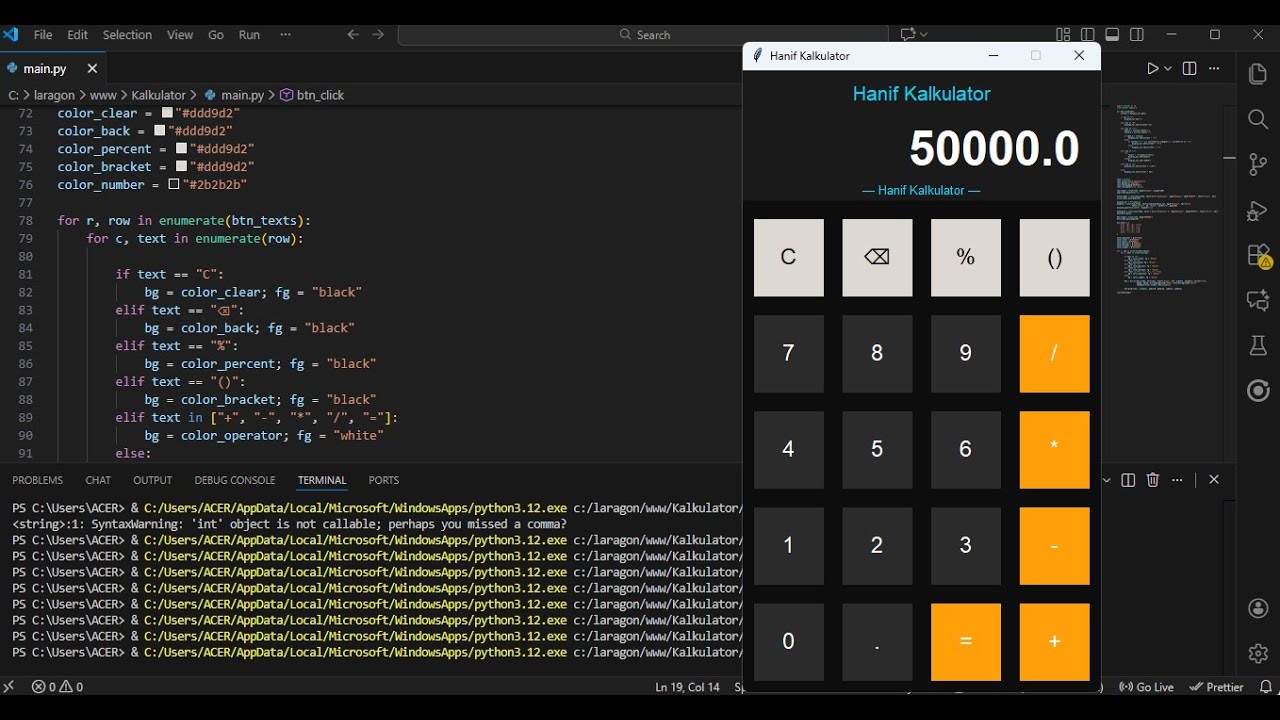Open the Accounts menu in activity bar
This screenshot has height=720, width=1280.
pyautogui.click(x=1258, y=608)
